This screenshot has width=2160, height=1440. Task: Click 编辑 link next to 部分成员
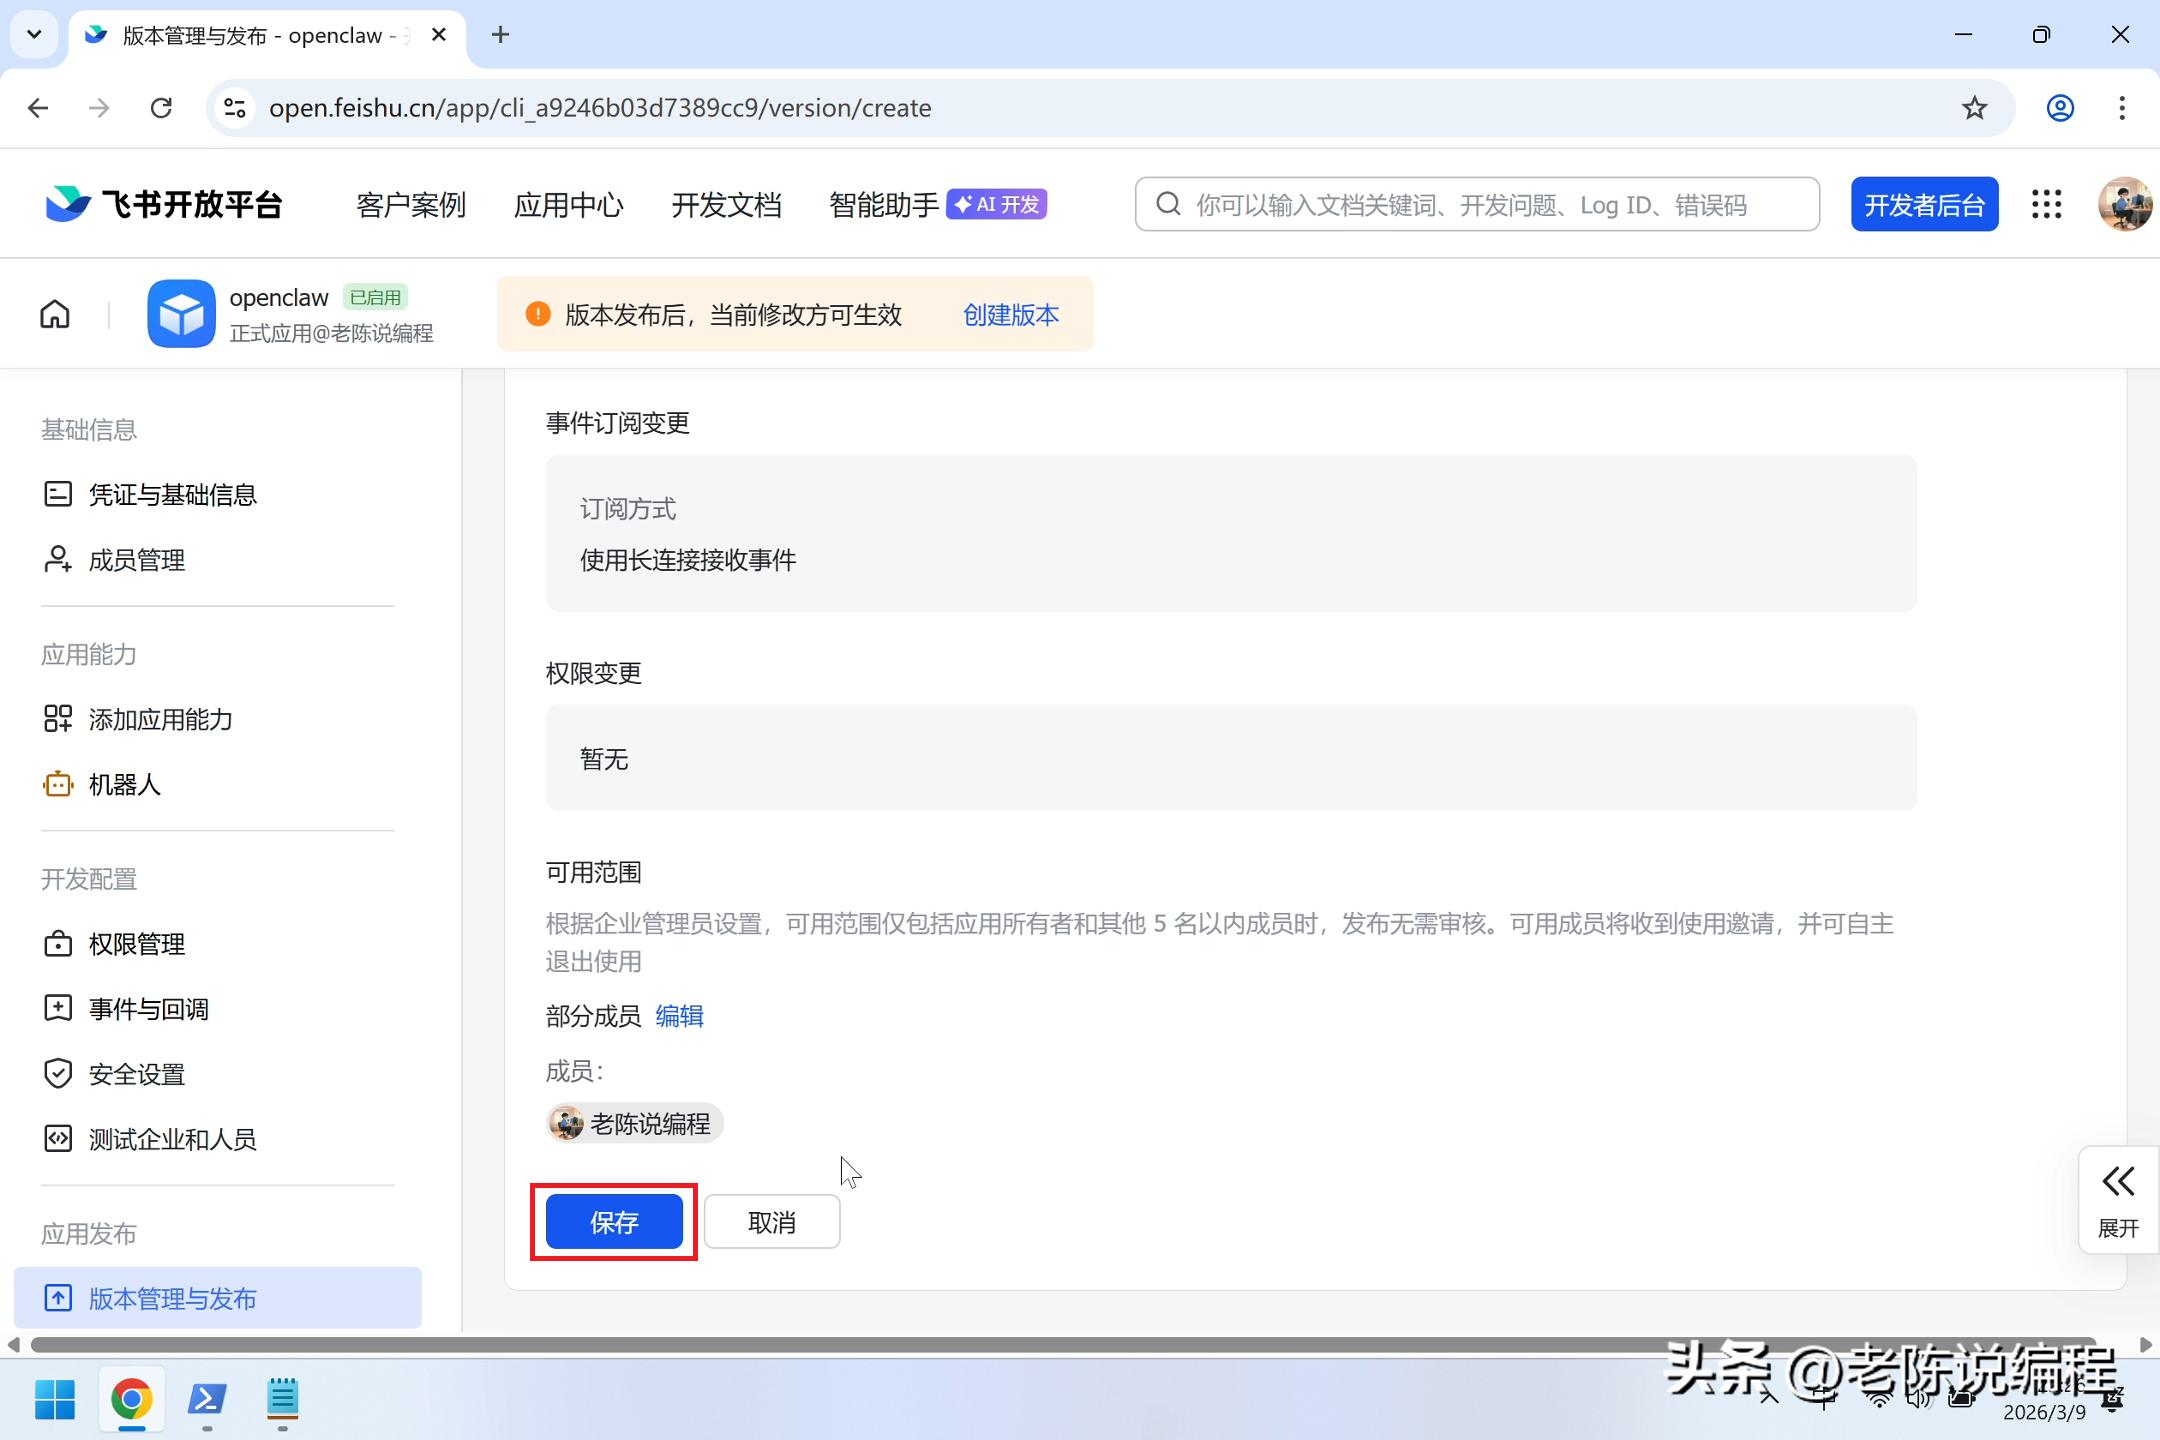679,1016
